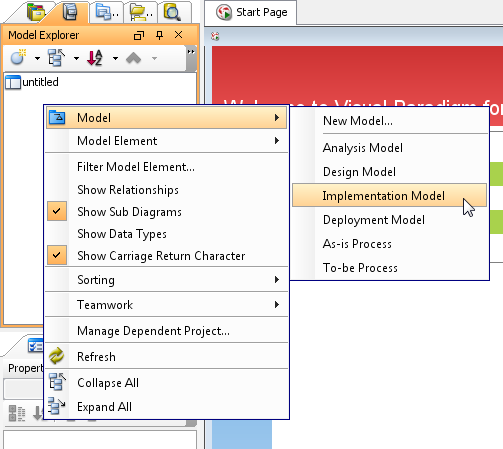Image resolution: width=503 pixels, height=449 pixels.
Task: Click the Model menu entry
Action: point(166,117)
